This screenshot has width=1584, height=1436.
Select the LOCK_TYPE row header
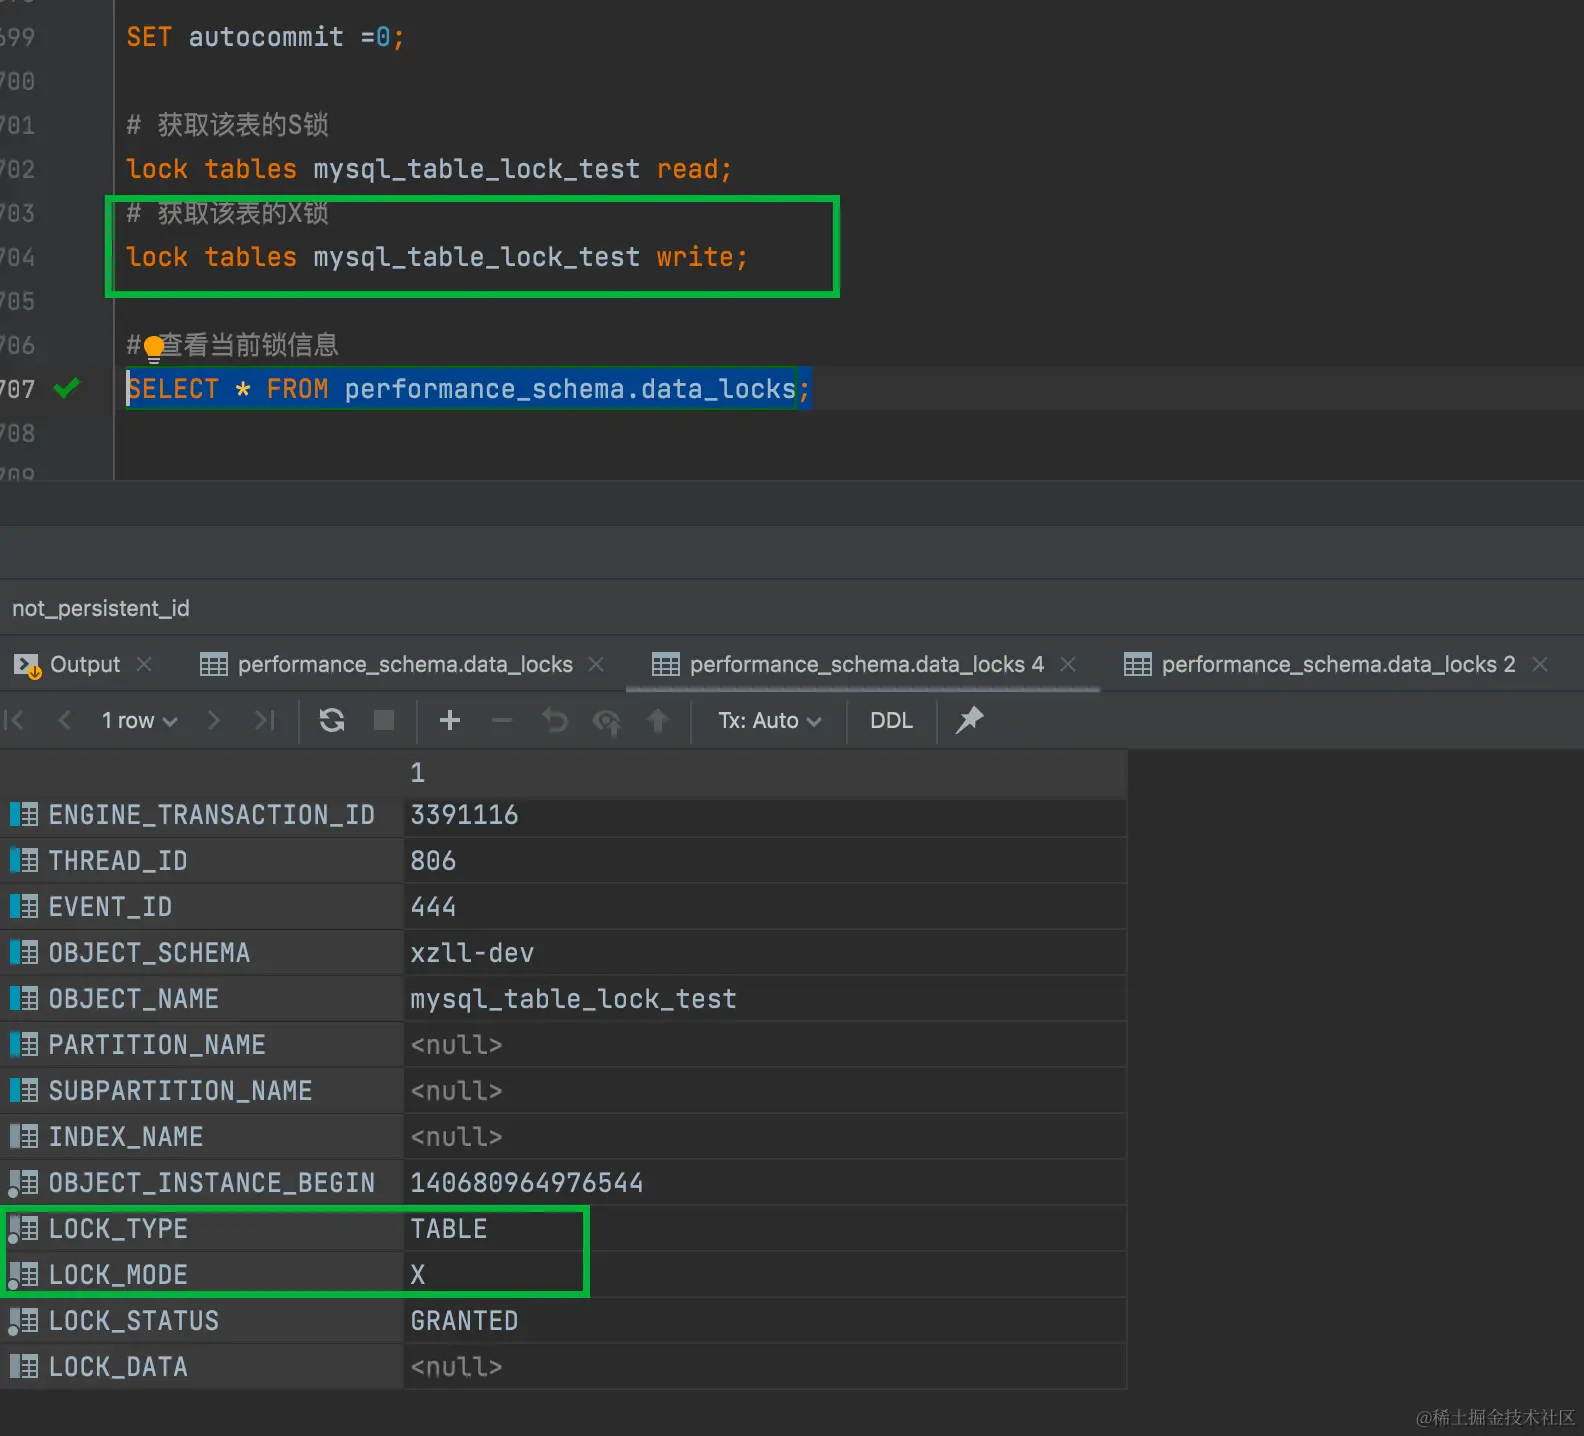click(x=201, y=1229)
